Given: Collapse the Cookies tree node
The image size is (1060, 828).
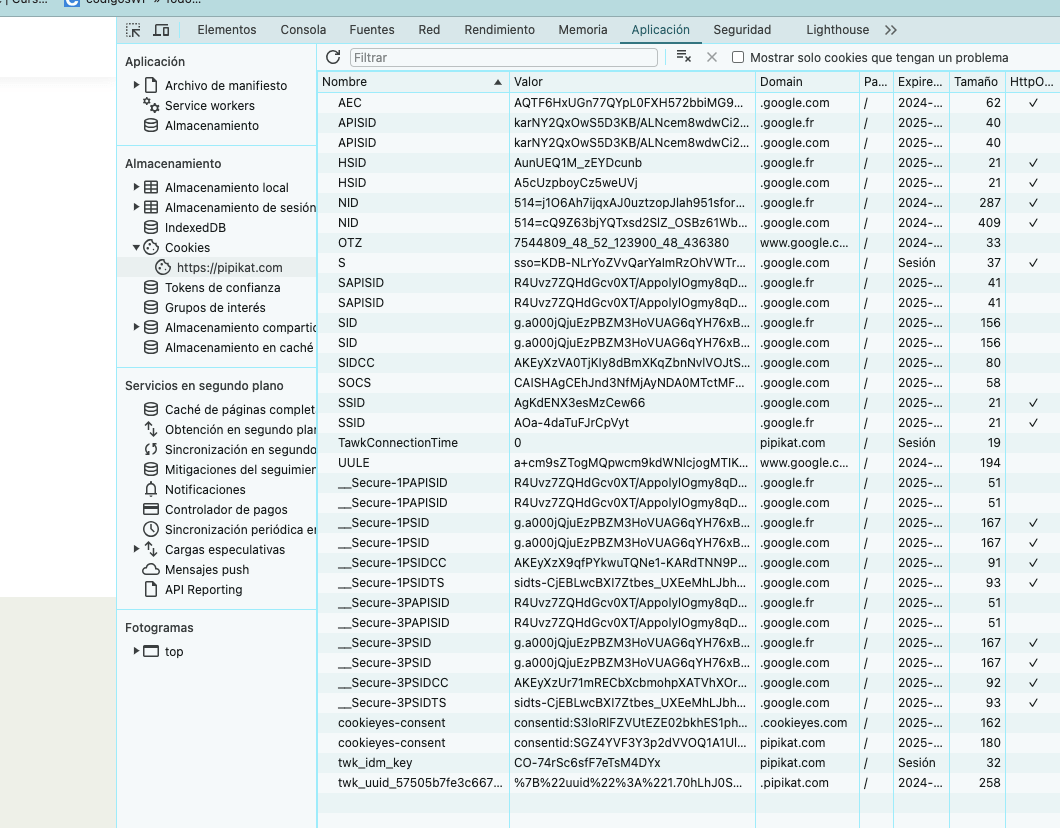Looking at the screenshot, I should pos(136,247).
